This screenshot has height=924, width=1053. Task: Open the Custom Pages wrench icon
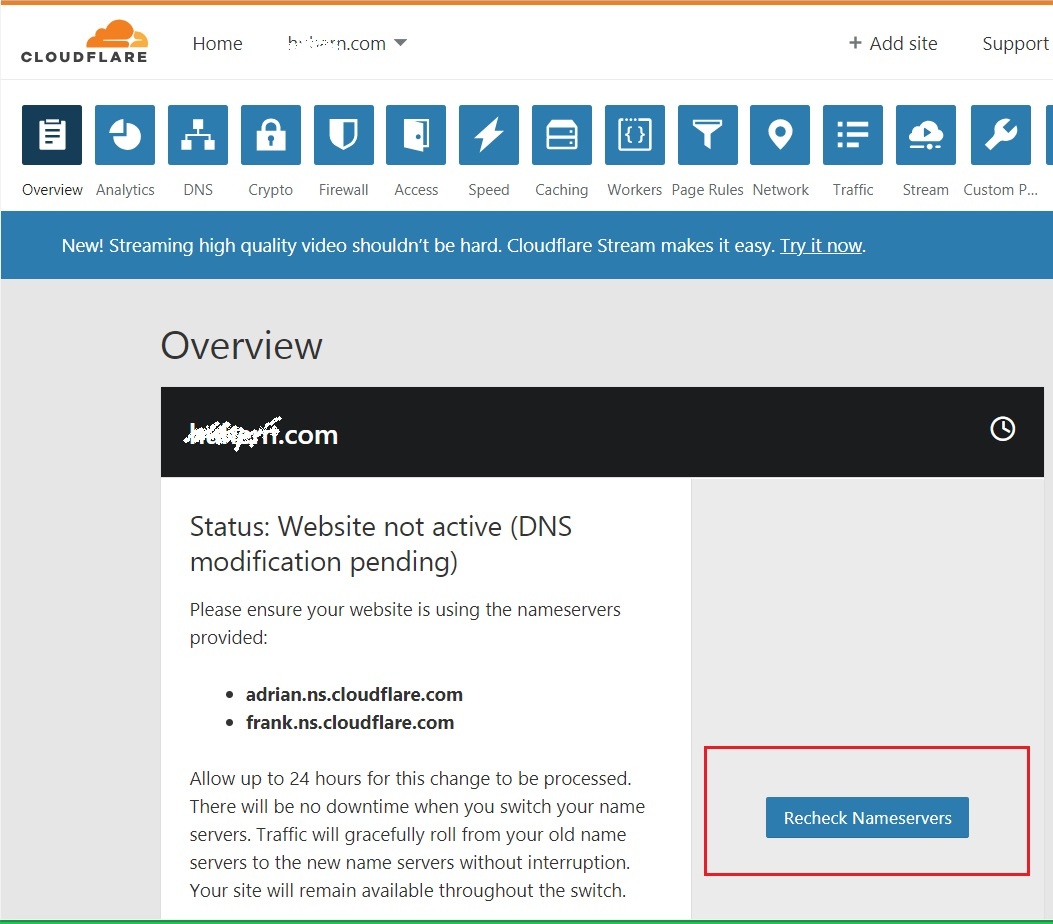(x=1001, y=135)
